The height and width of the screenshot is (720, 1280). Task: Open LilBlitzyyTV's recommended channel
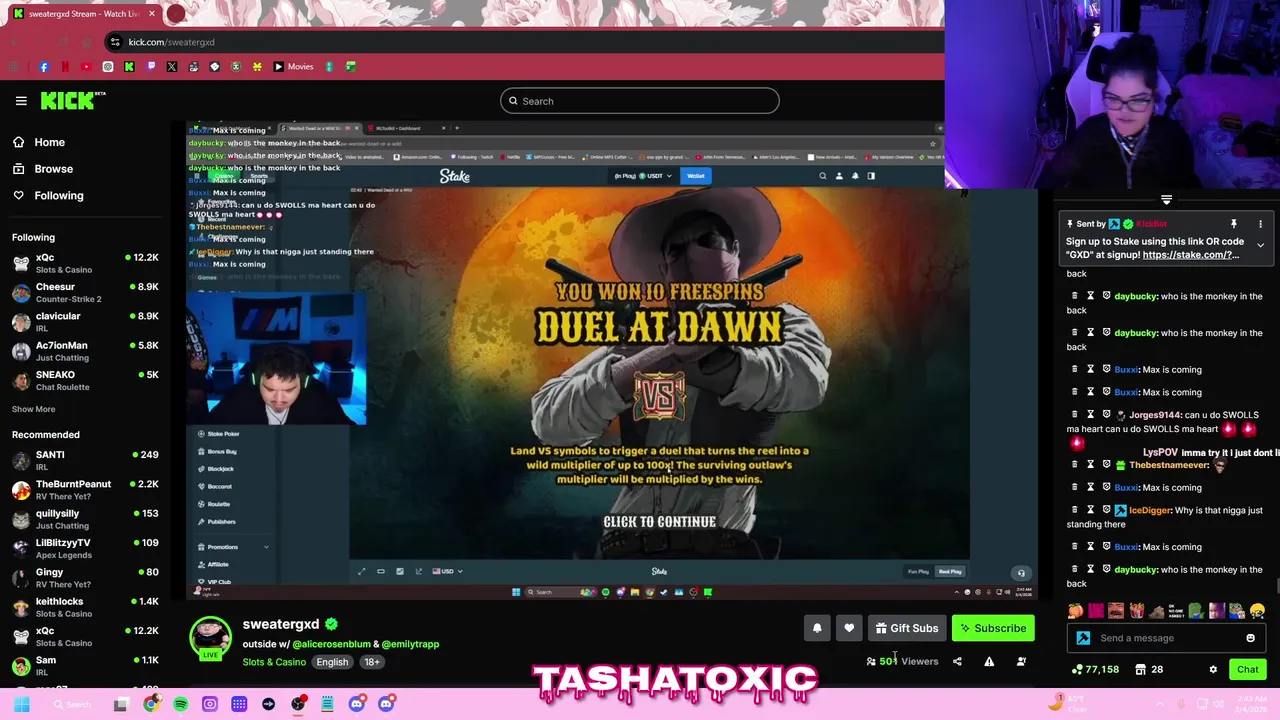pos(85,548)
